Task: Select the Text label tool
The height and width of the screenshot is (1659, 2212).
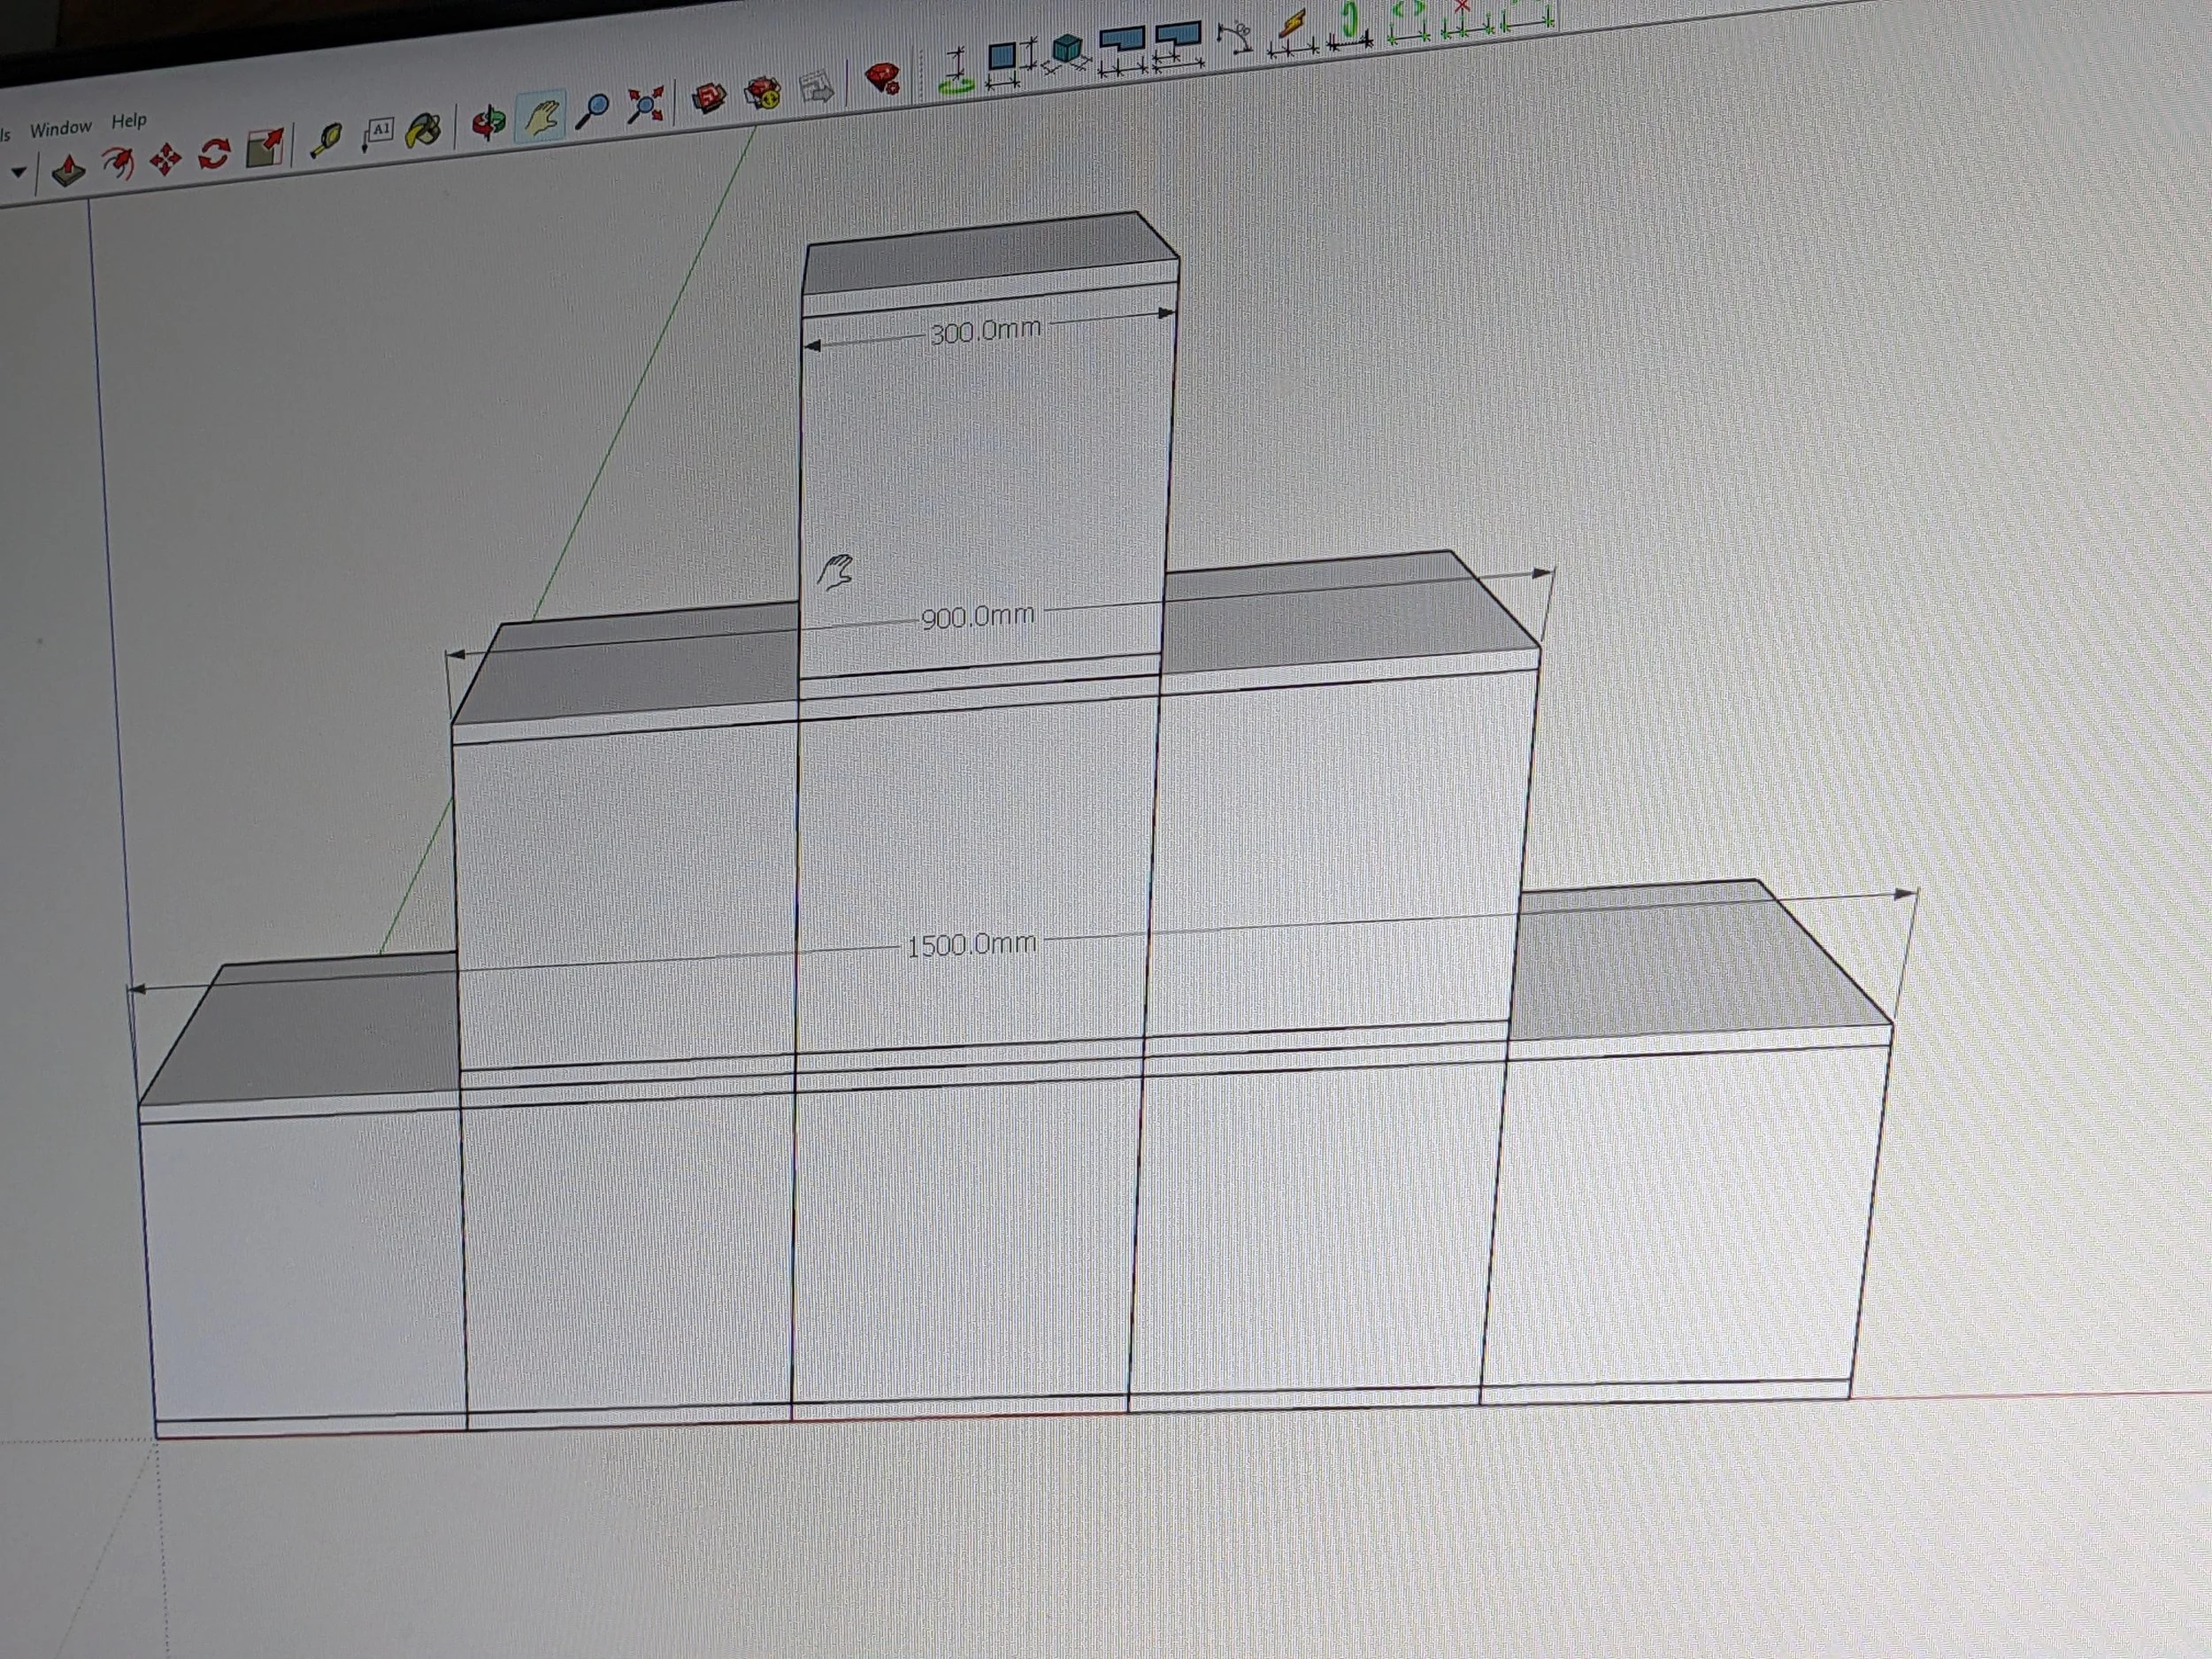Action: [x=378, y=134]
